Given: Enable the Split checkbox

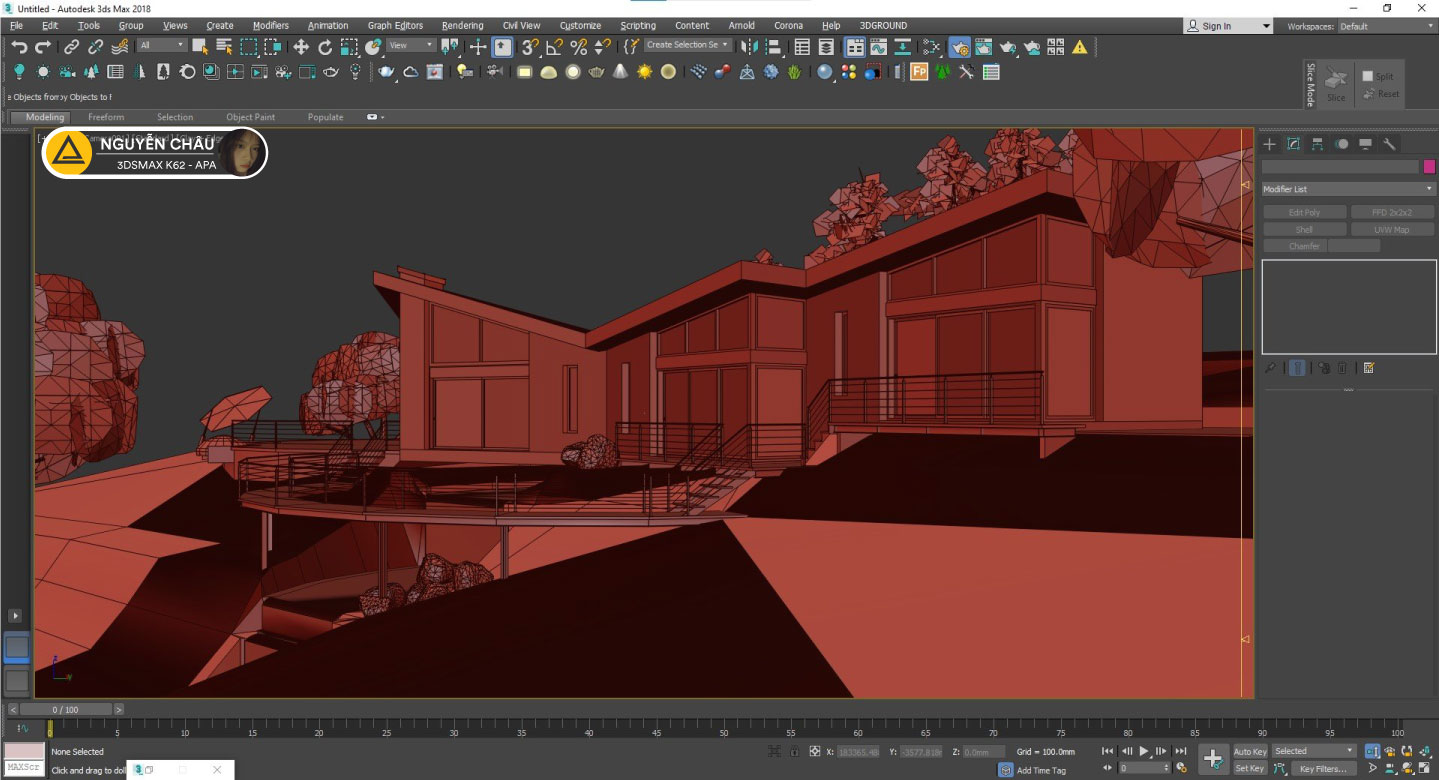Looking at the screenshot, I should [x=1367, y=77].
